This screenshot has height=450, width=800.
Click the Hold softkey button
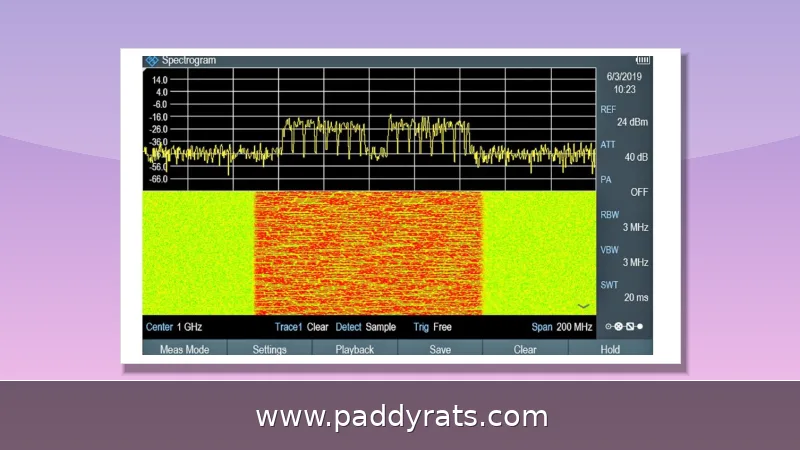pos(610,349)
